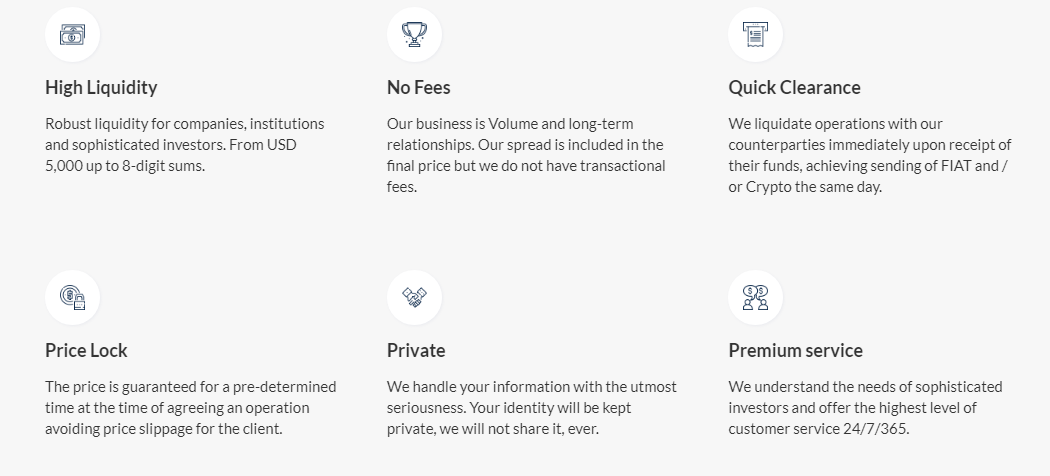Image resolution: width=1050 pixels, height=476 pixels.
Task: Click the receipt machine icon above Quick Clearance
Action: [755, 35]
